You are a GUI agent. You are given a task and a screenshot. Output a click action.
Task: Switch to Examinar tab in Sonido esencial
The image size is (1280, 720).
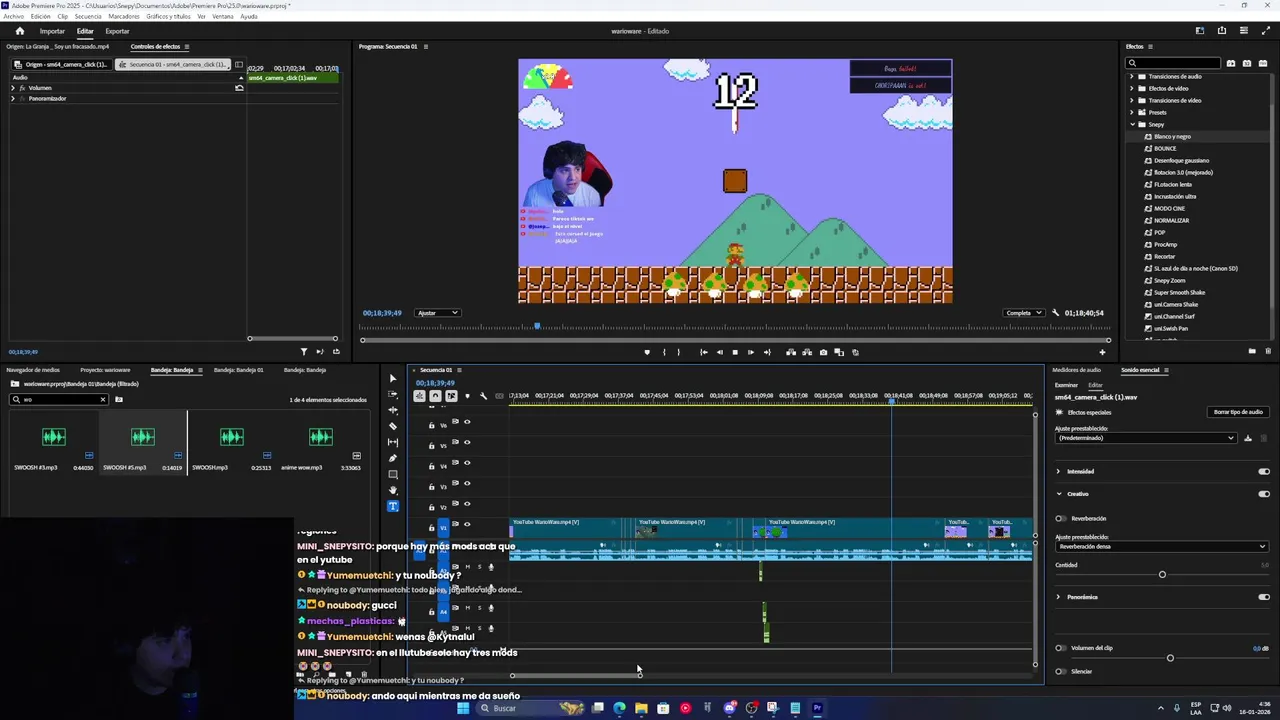[1066, 385]
